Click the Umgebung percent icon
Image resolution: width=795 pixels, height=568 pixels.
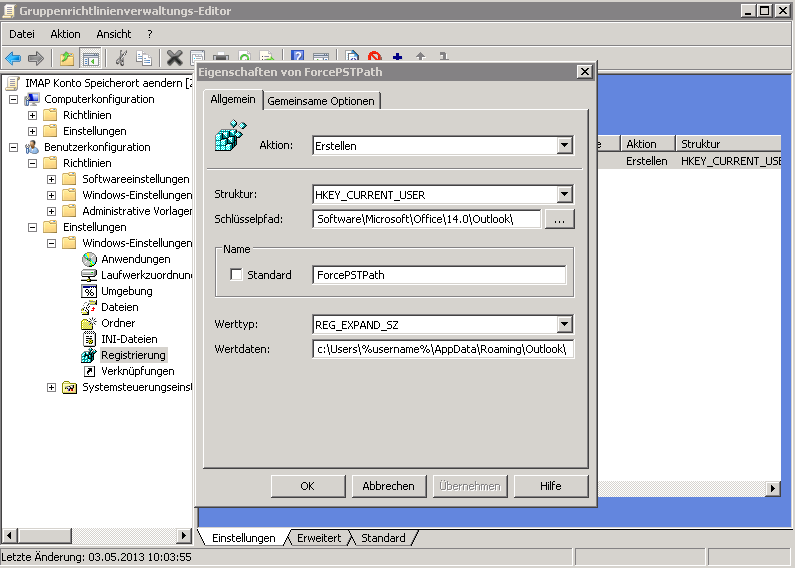(89, 291)
